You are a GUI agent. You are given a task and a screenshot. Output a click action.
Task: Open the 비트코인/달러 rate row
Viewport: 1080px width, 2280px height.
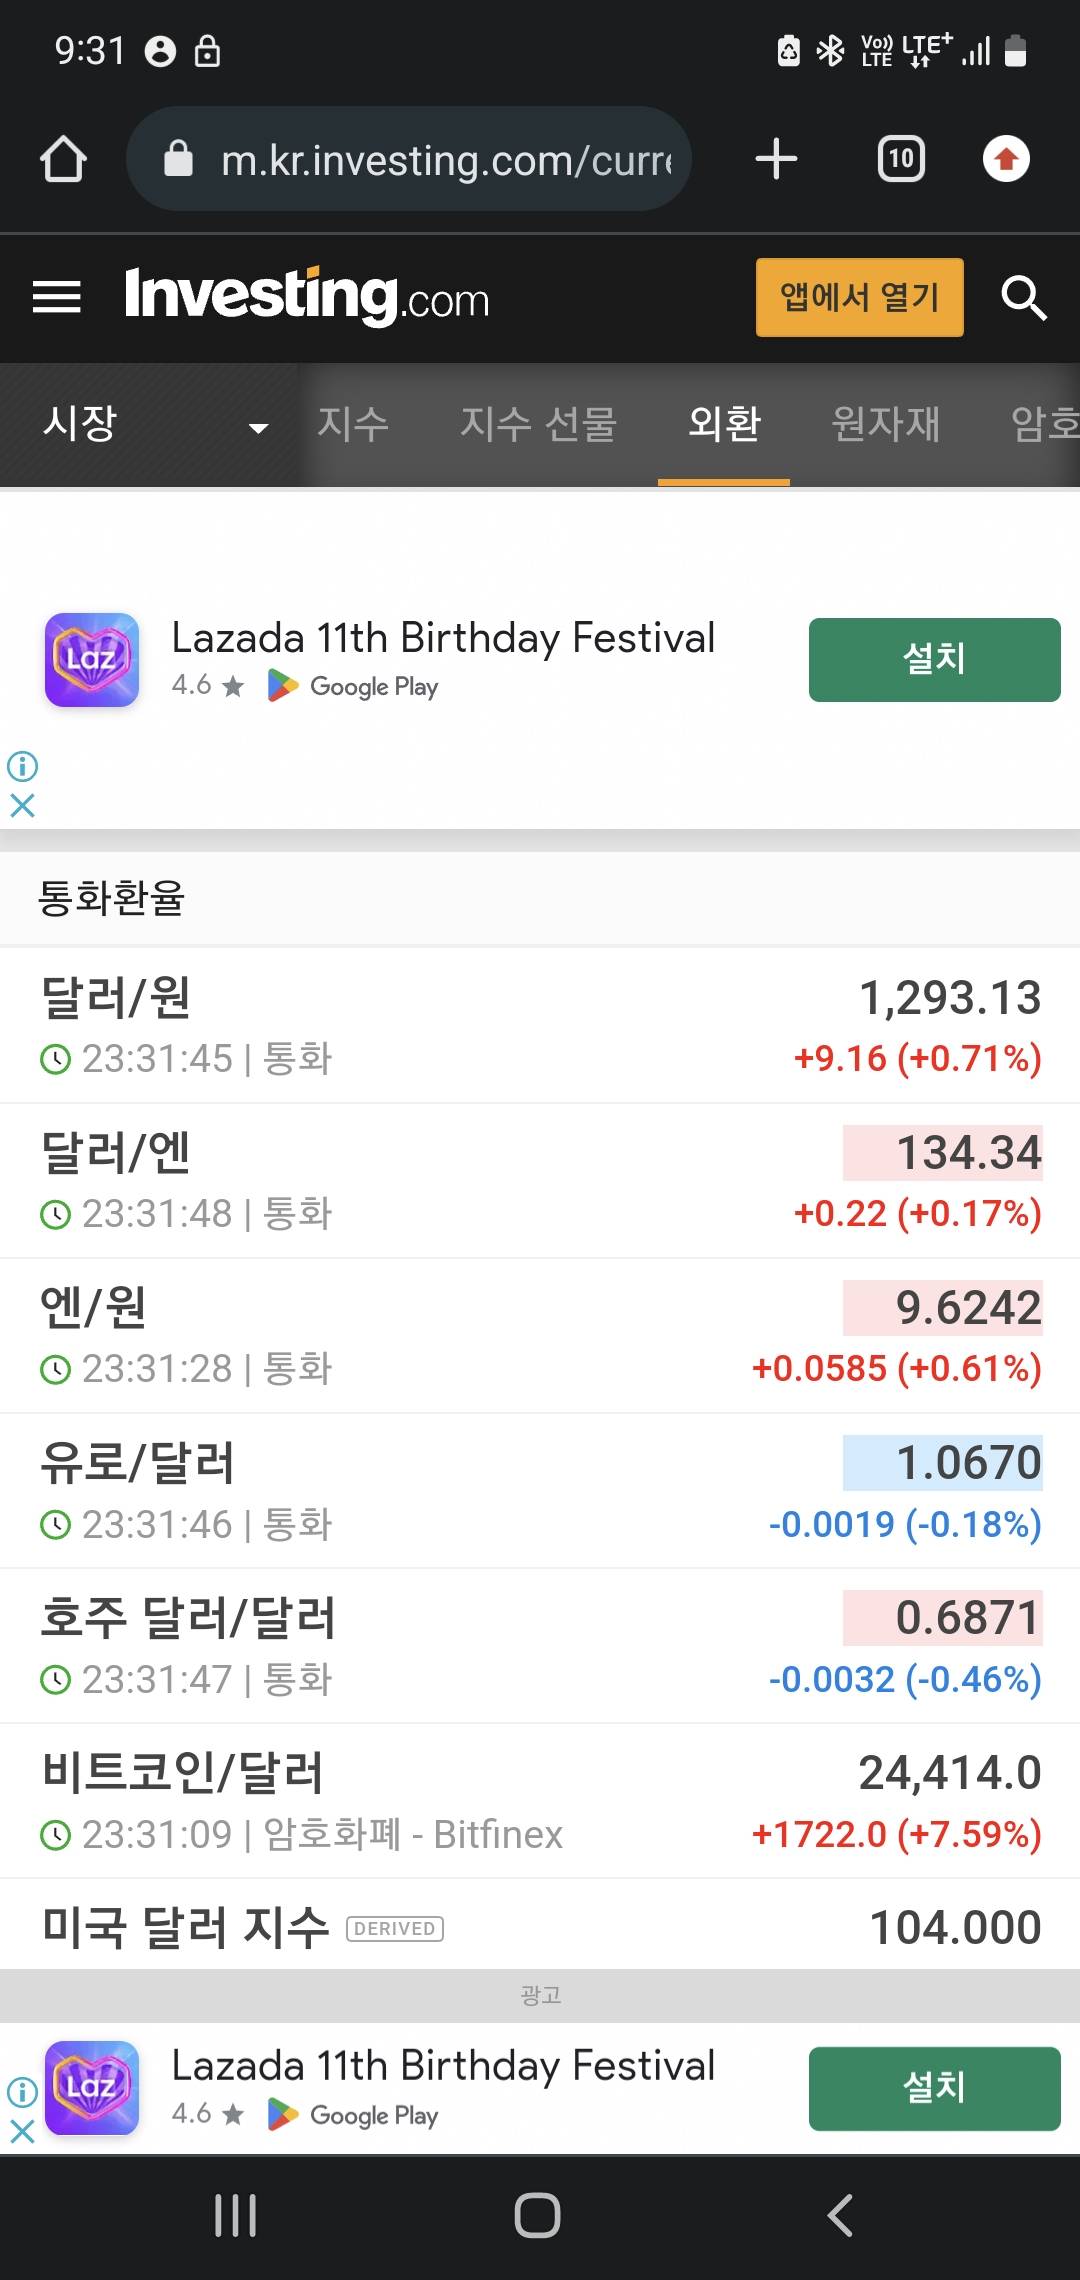(x=540, y=1800)
